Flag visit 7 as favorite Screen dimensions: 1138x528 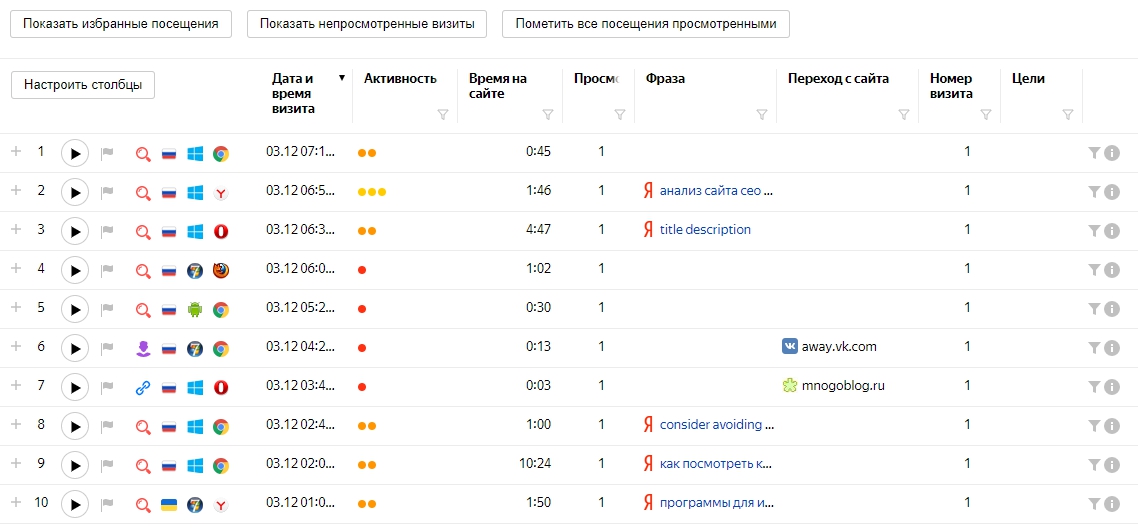107,388
